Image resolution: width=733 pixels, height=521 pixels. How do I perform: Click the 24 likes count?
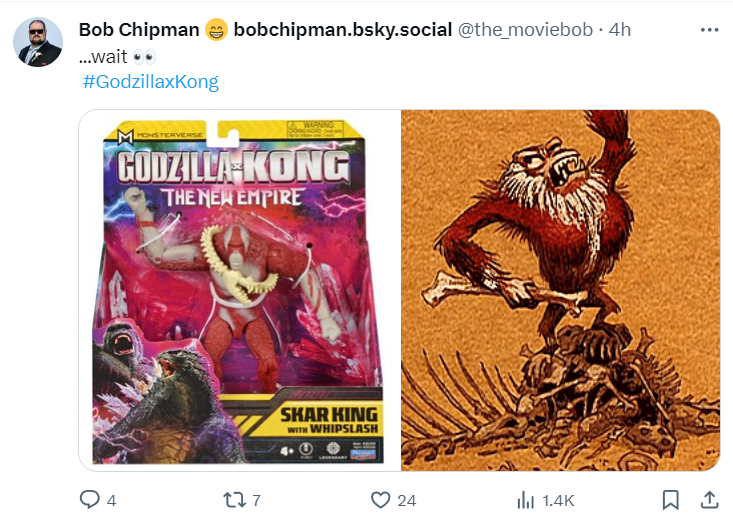407,501
